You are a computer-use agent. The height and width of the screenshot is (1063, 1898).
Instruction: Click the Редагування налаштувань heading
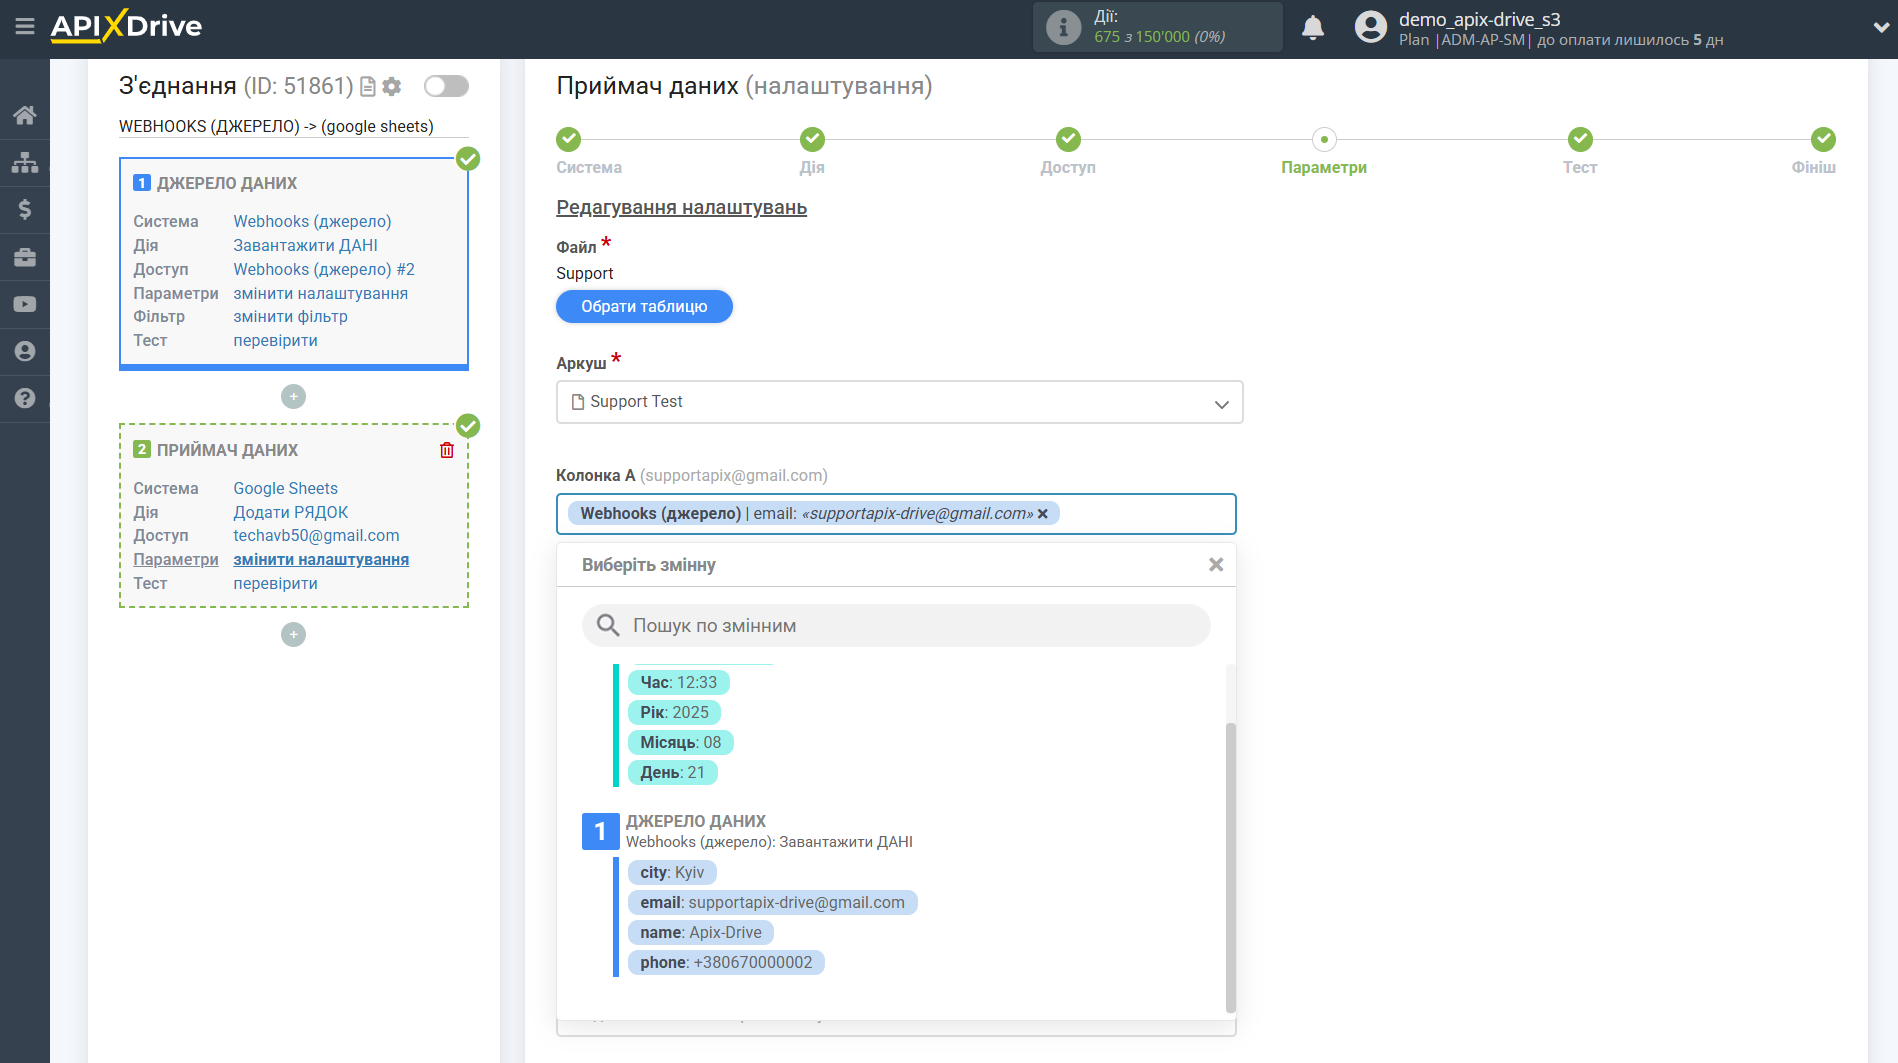pos(681,208)
